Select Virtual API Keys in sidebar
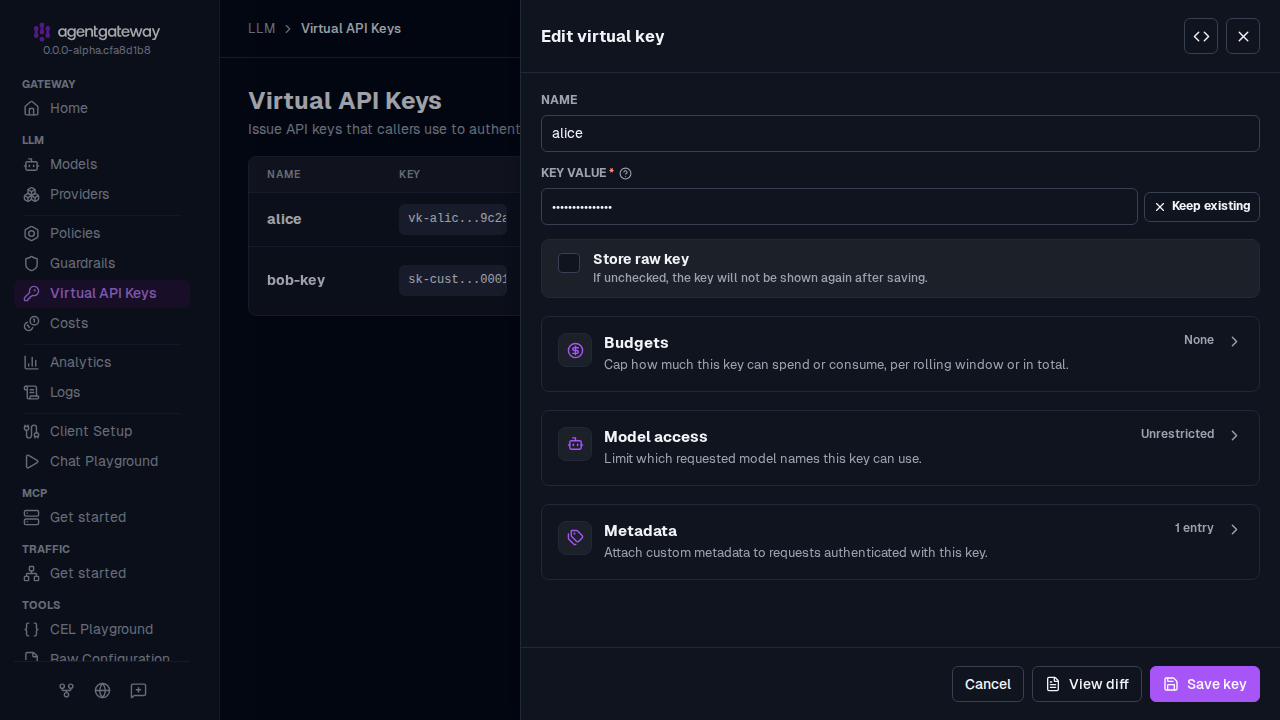Viewport: 1280px width, 720px height. tap(102, 293)
